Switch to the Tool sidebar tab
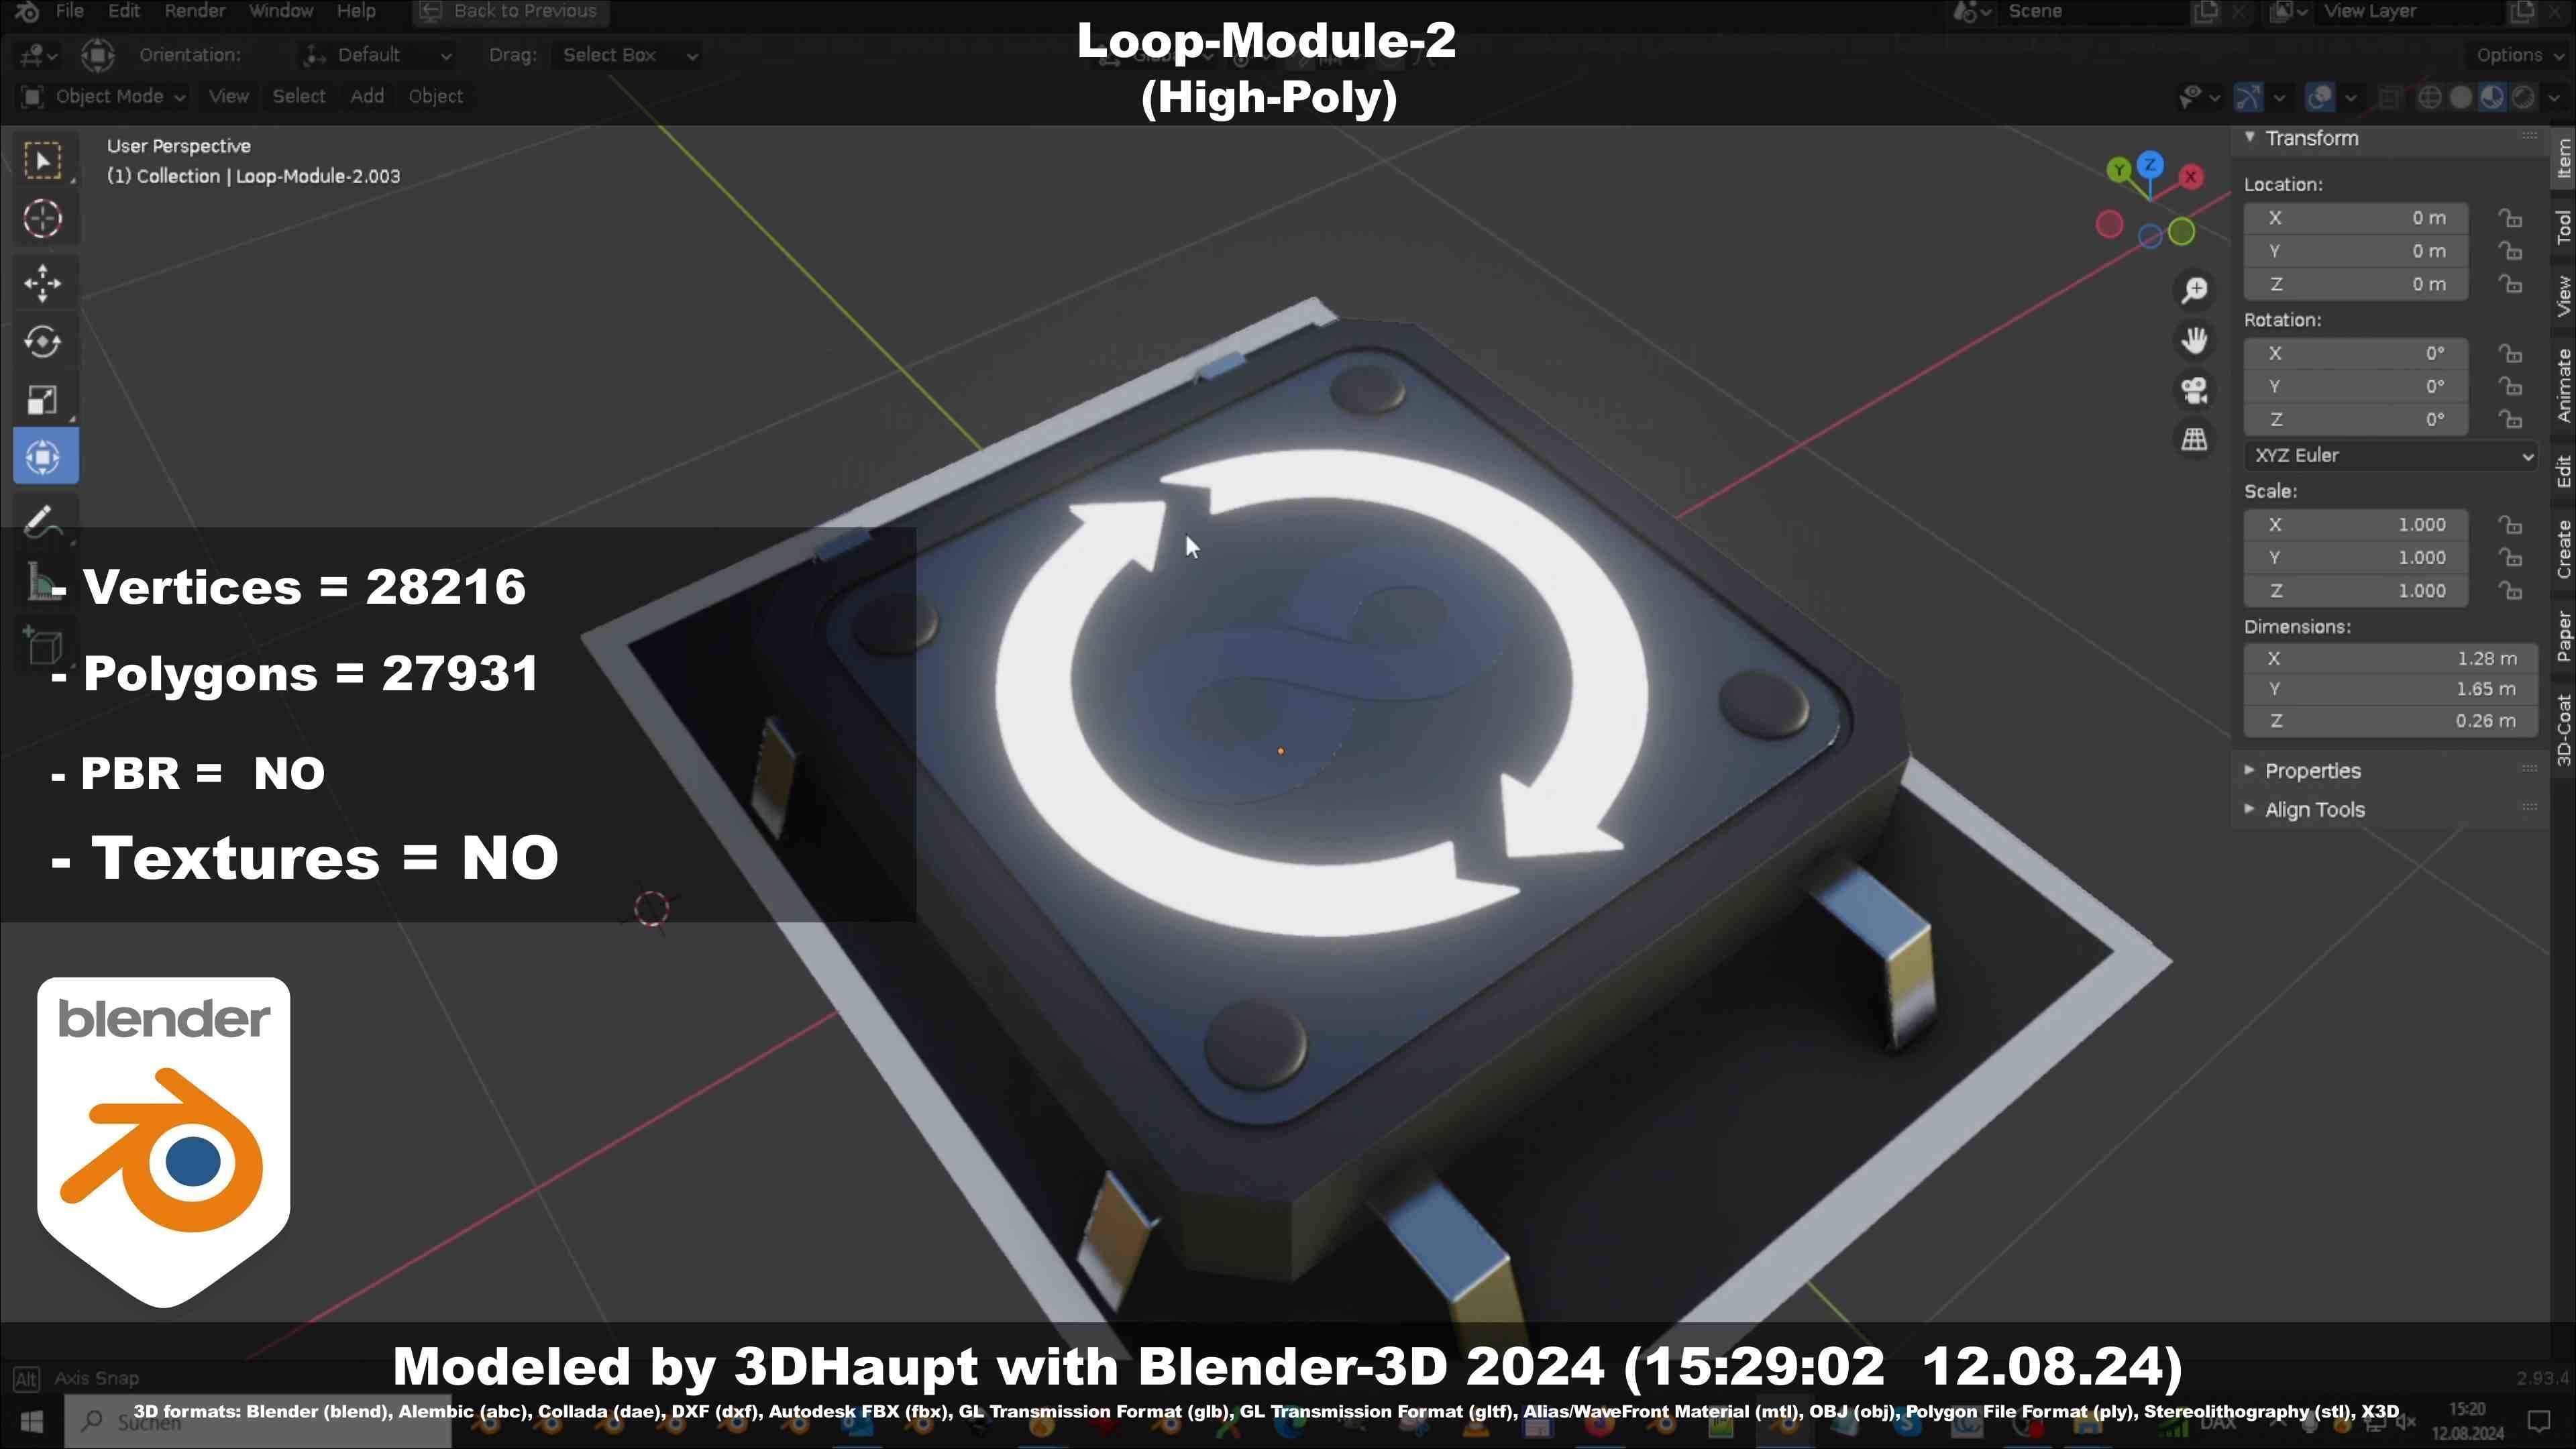 (2563, 227)
